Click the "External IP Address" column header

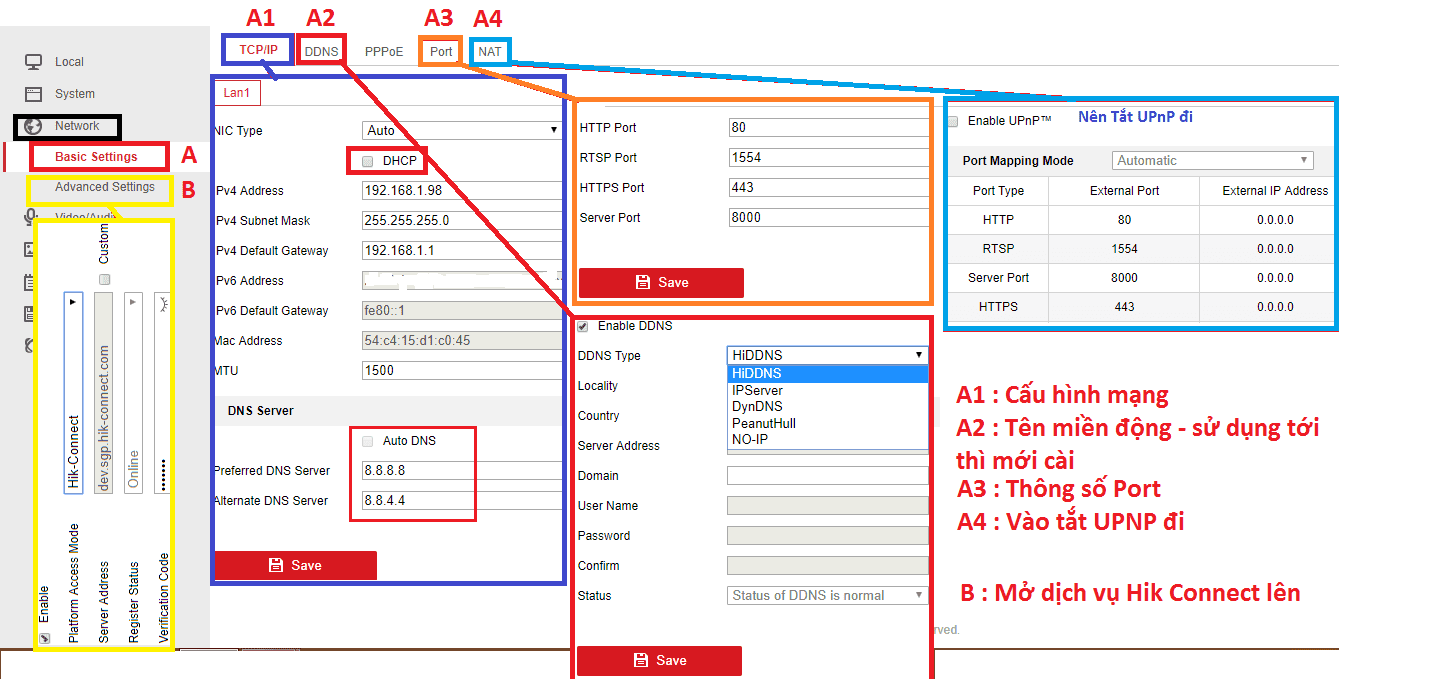pyautogui.click(x=1275, y=191)
